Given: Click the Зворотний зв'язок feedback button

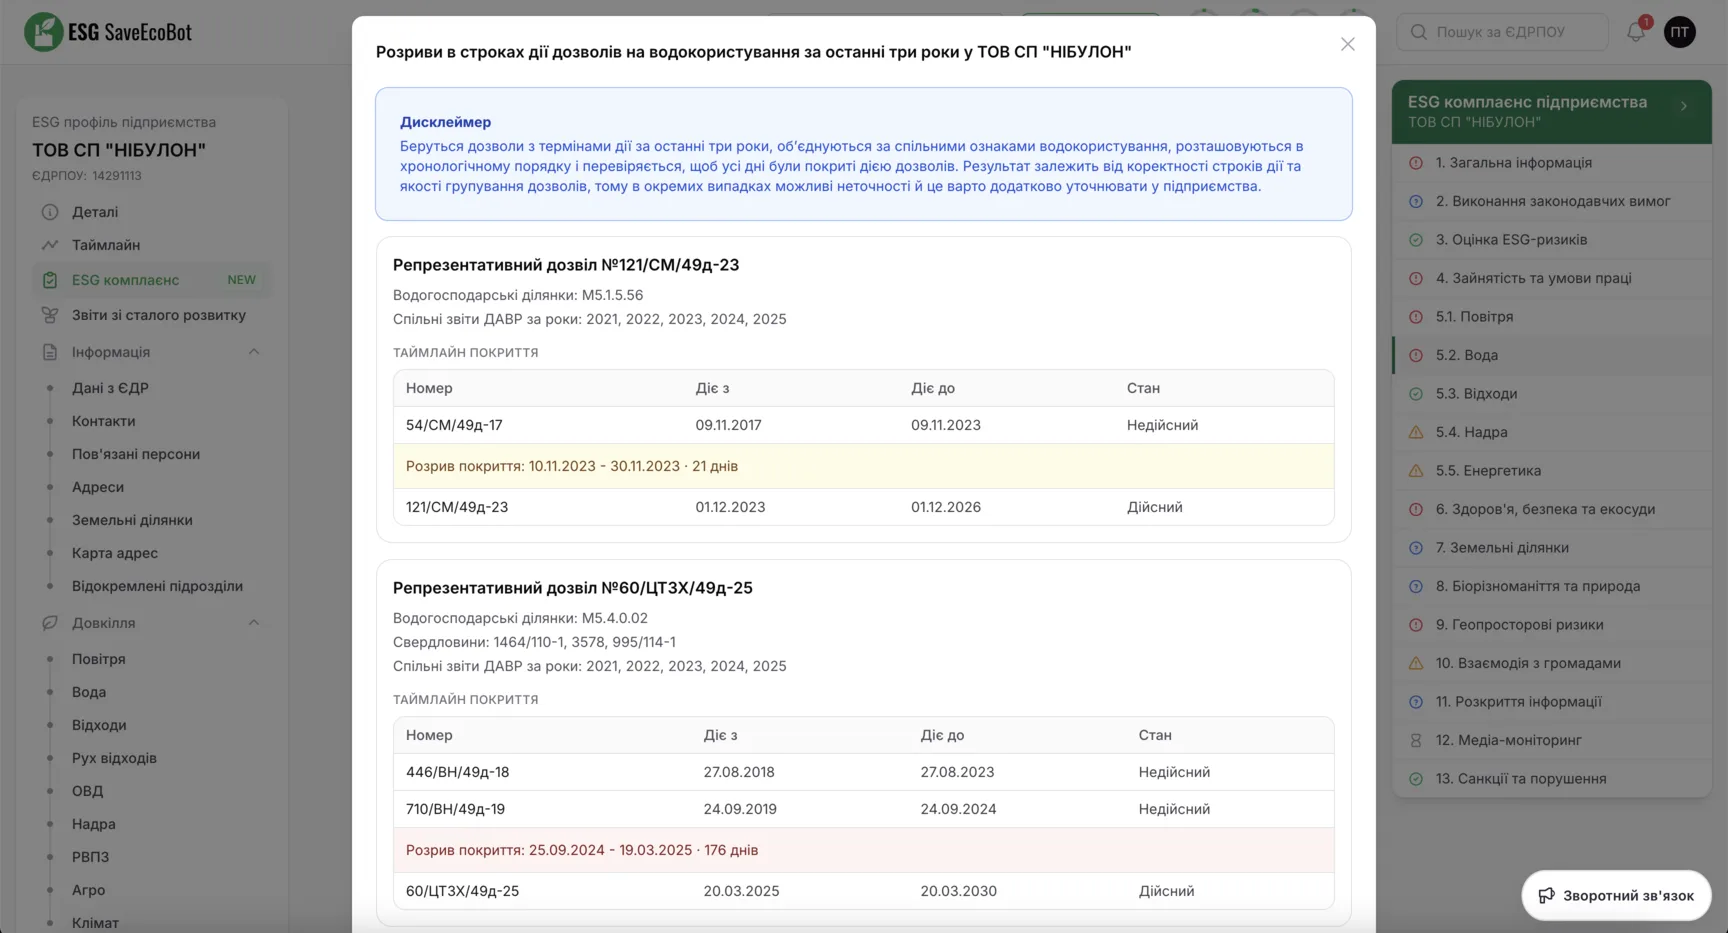Looking at the screenshot, I should coord(1616,895).
